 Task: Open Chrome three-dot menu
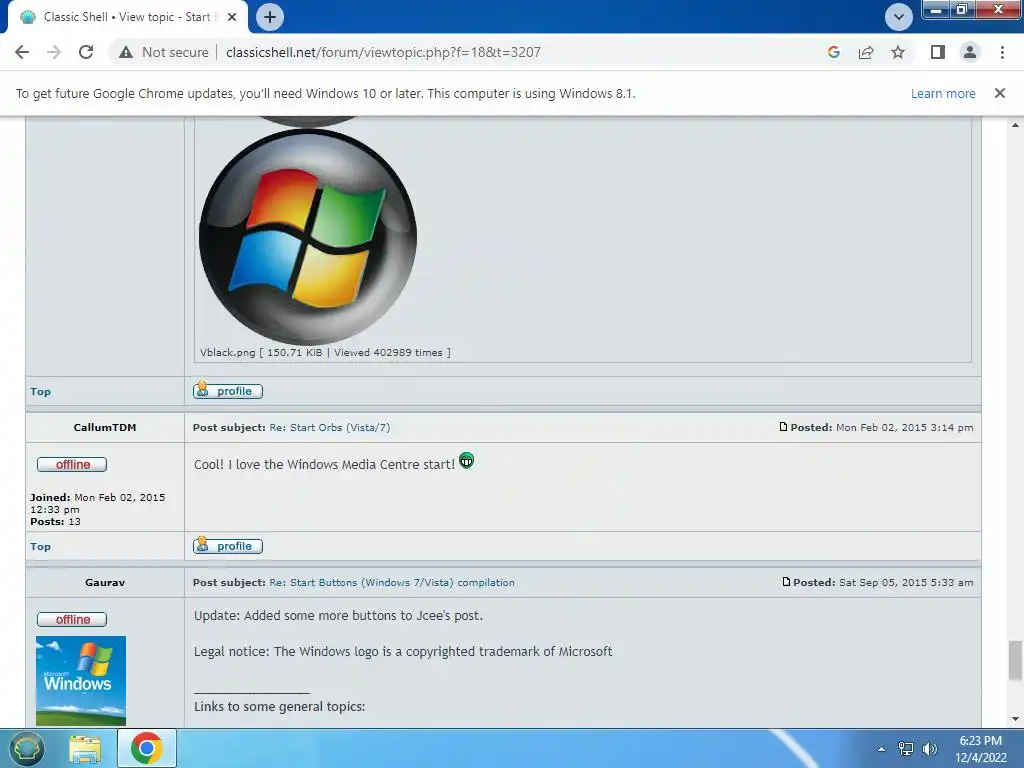coord(1002,52)
